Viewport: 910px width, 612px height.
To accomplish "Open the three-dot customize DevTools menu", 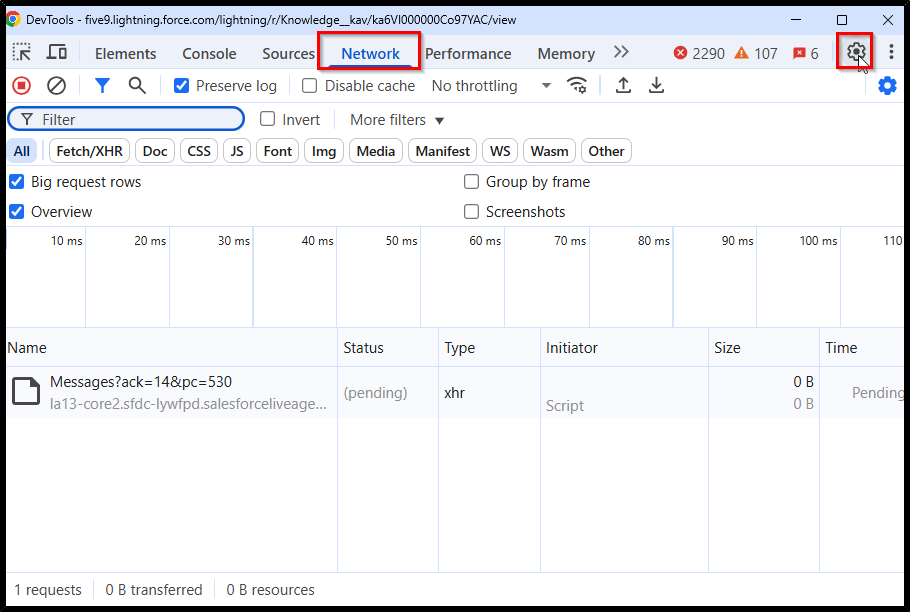I will coord(891,52).
